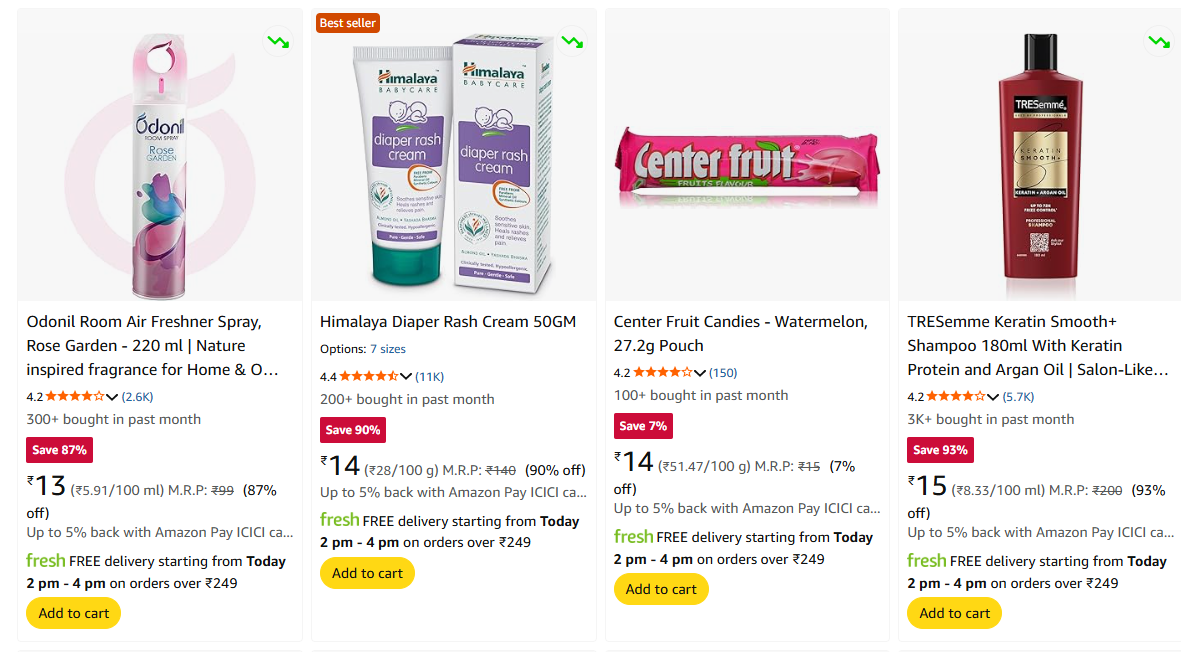Click the Odonil star rating icons
The width and height of the screenshot is (1181, 652).
click(x=75, y=396)
